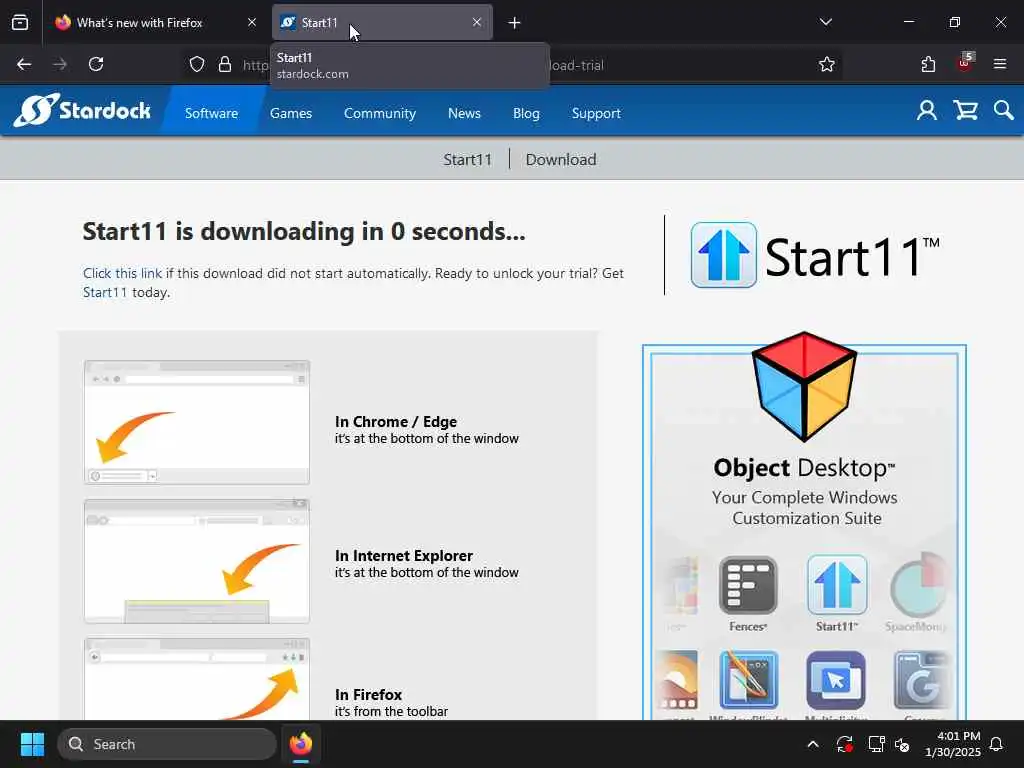Viewport: 1024px width, 768px height.
Task: Click the taskbar Search box
Action: 167,744
